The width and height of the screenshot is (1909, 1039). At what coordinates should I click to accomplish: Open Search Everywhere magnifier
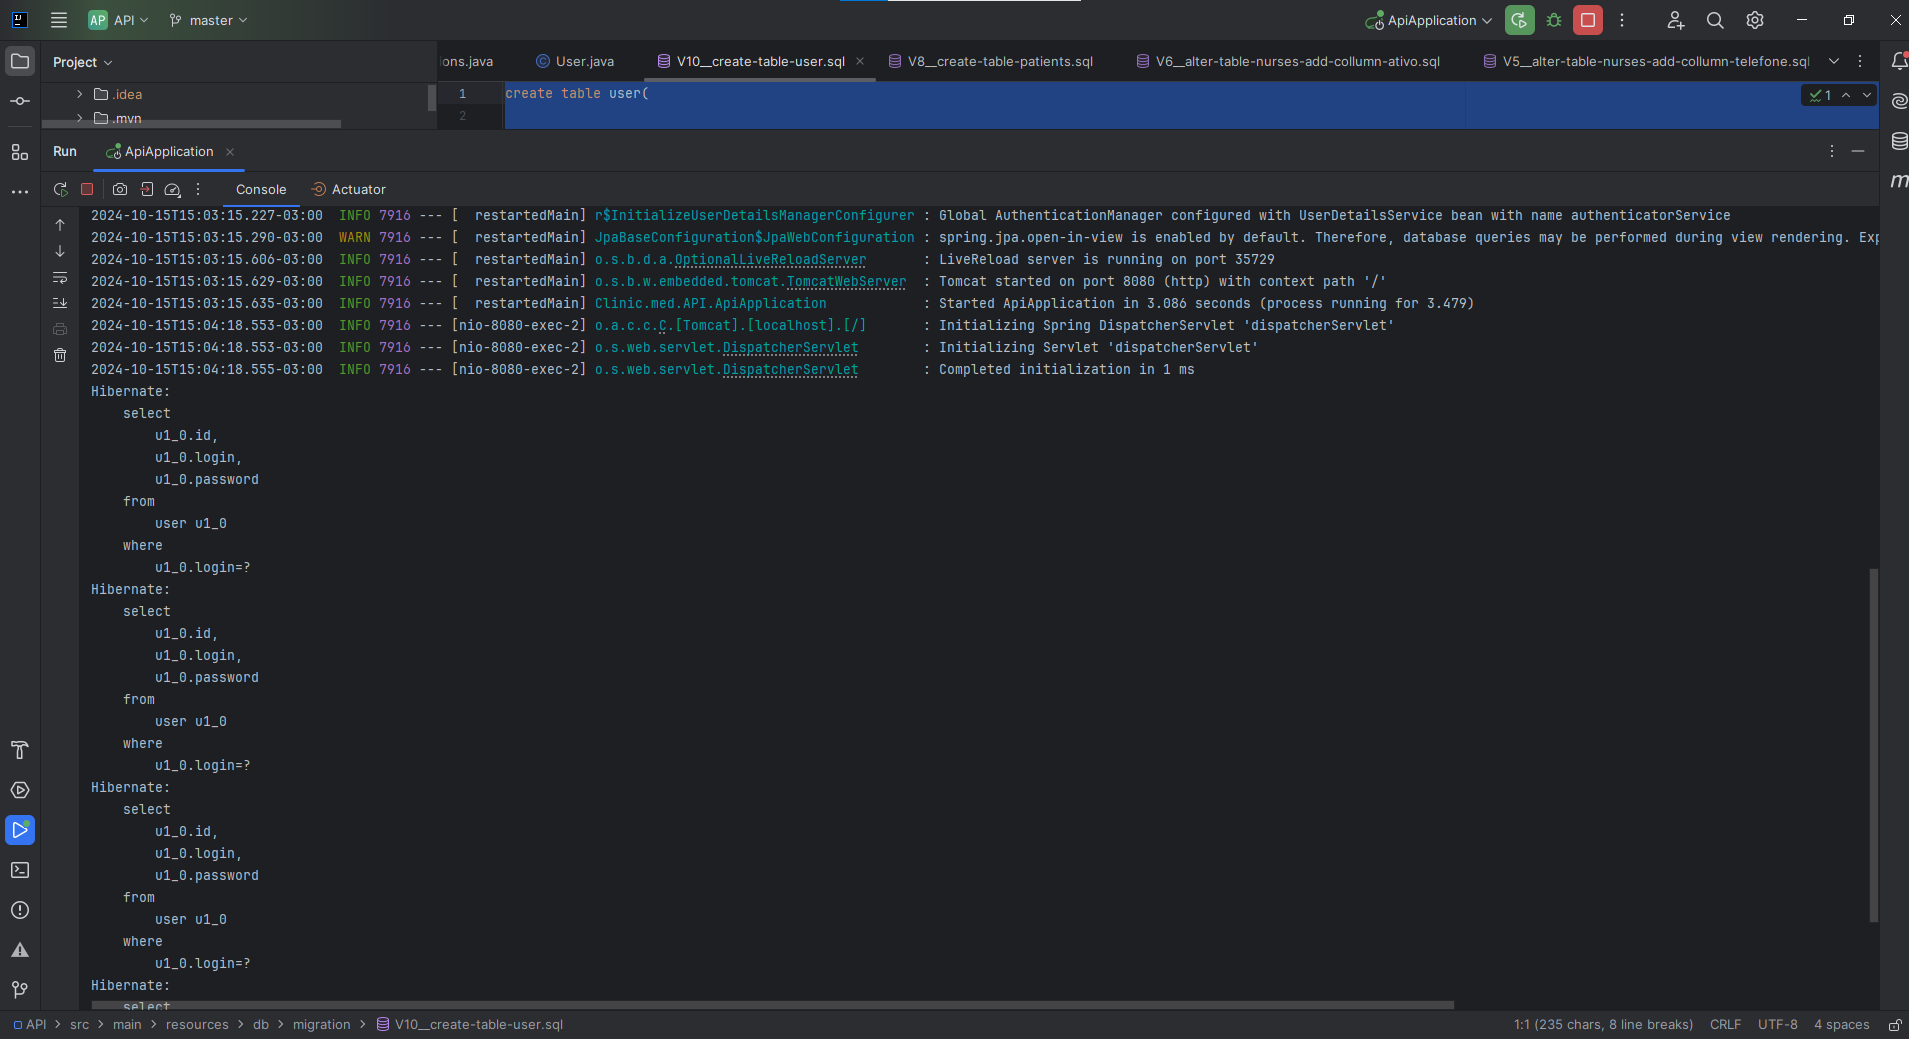point(1715,20)
